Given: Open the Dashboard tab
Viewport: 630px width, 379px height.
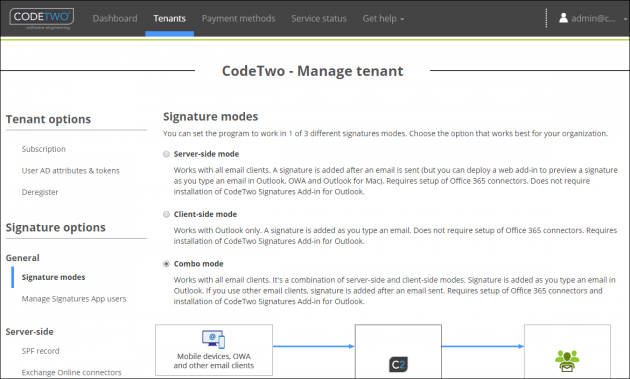Looking at the screenshot, I should click(x=115, y=18).
